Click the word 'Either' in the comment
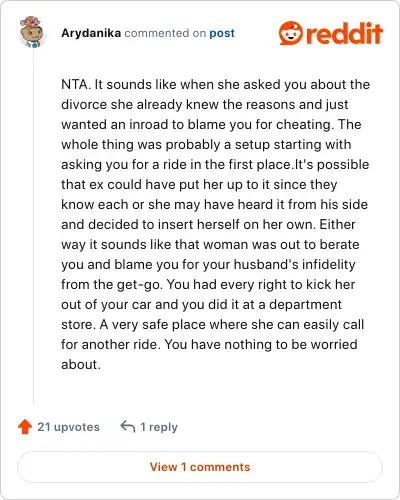Screen dimensions: 400x500 pyautogui.click(x=337, y=224)
